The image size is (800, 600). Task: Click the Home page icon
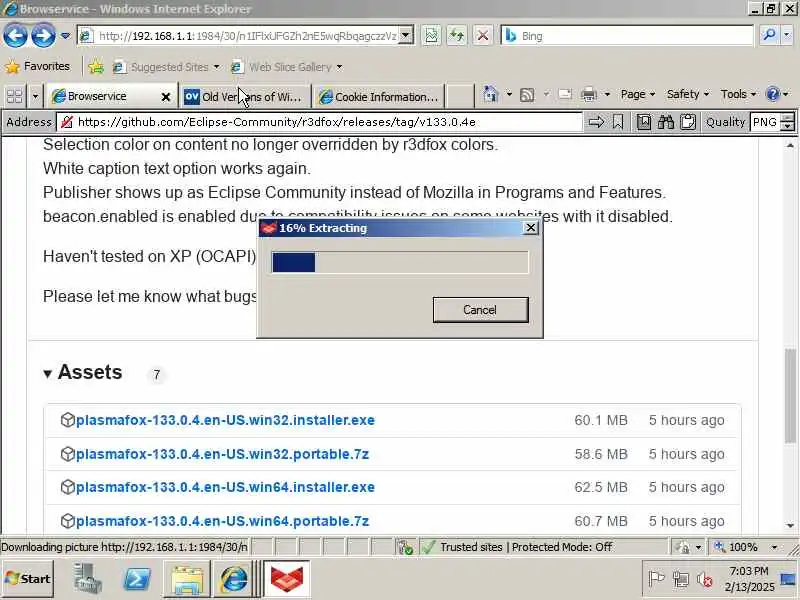491,94
